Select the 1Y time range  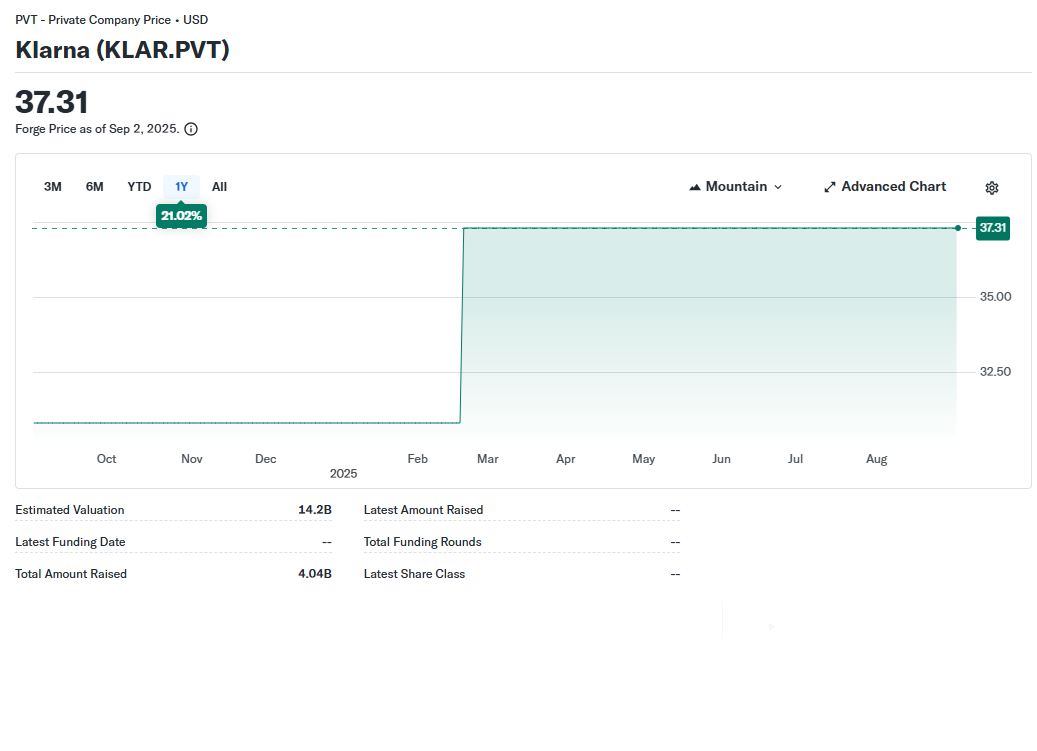click(181, 186)
